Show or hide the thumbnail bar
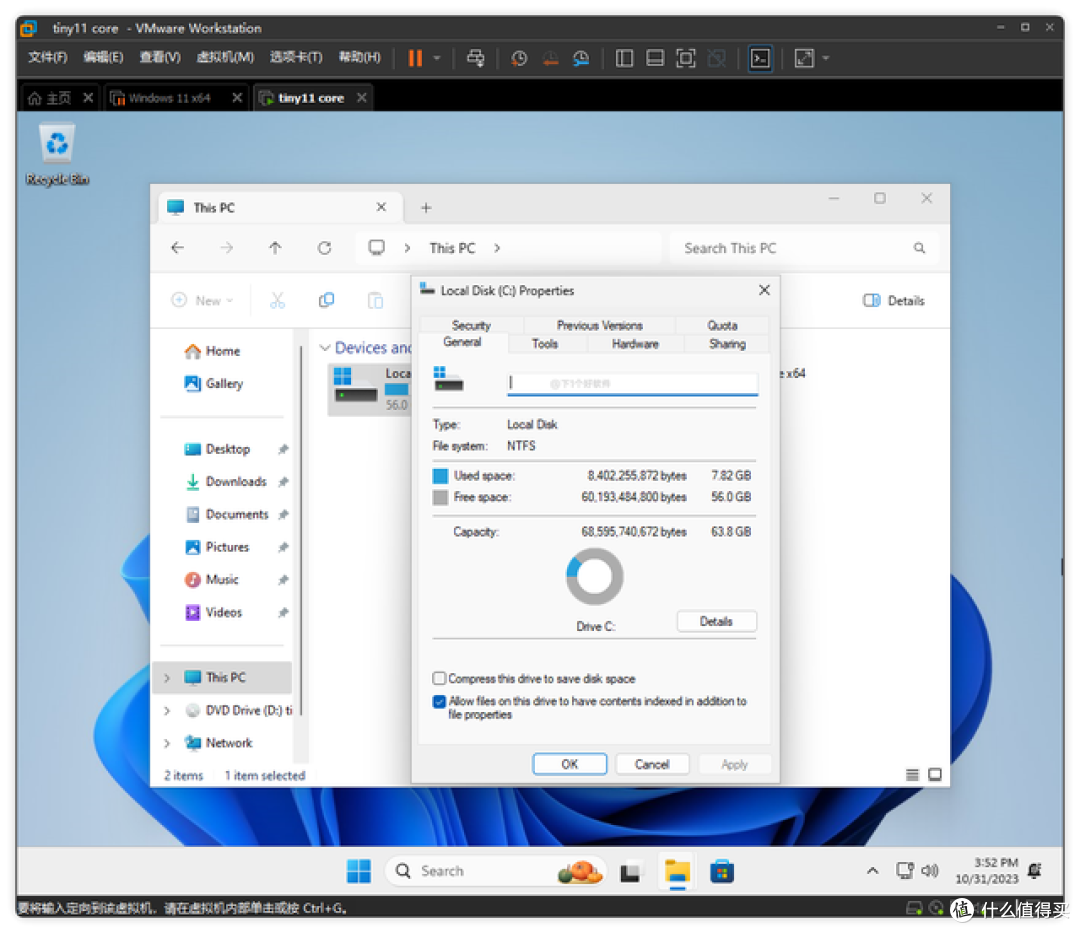The image size is (1080, 933). [x=654, y=58]
